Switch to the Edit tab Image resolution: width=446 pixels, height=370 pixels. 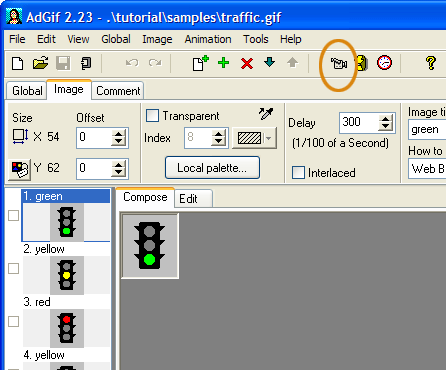pyautogui.click(x=188, y=199)
